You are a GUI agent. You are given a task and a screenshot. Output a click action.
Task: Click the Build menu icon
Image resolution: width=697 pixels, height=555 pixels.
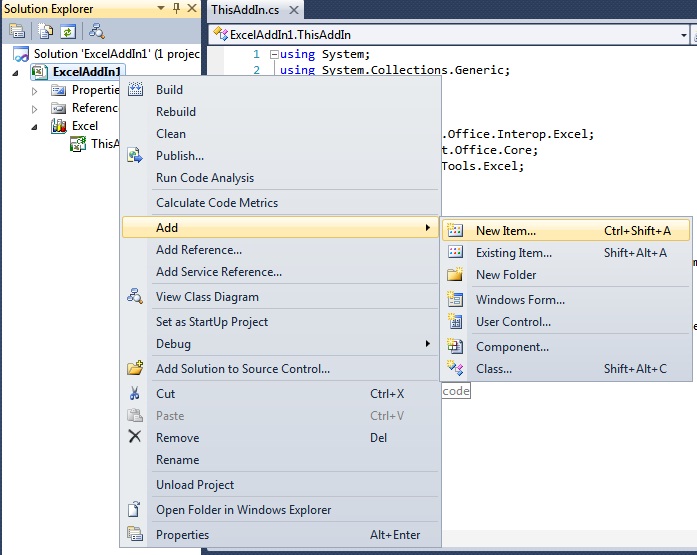[x=136, y=89]
